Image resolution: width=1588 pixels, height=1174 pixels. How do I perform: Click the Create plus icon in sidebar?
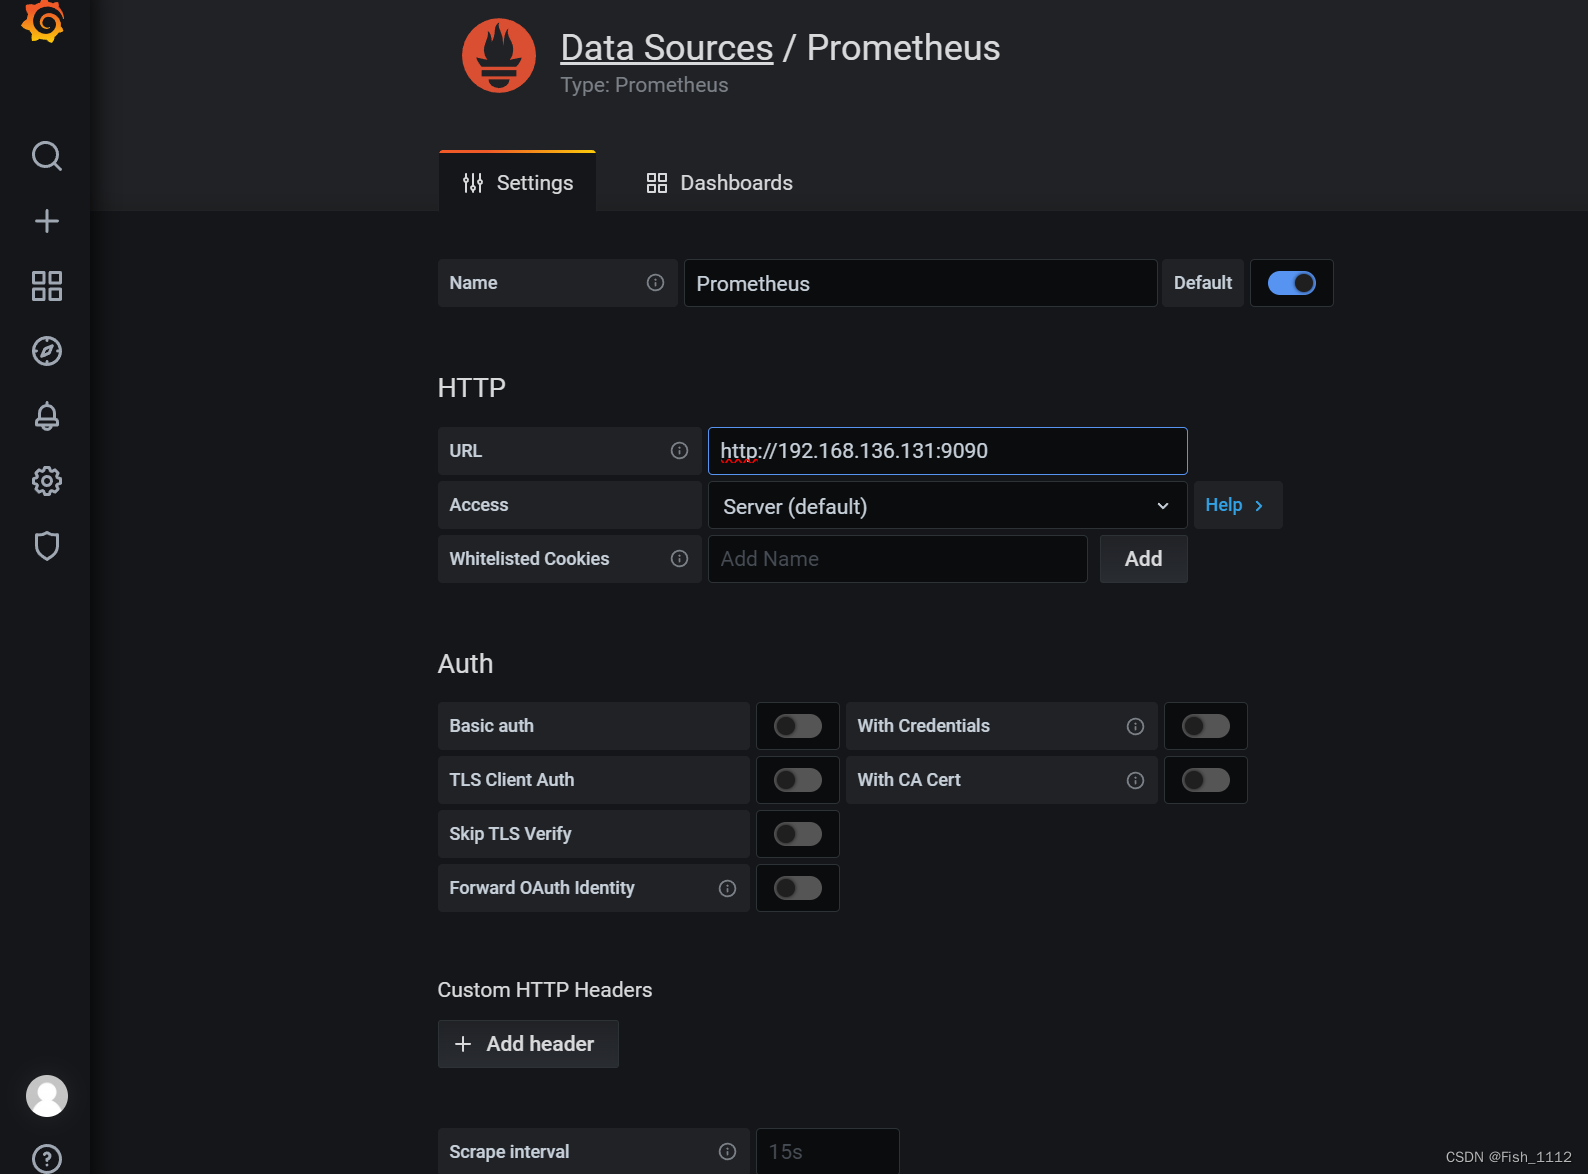[x=47, y=221]
